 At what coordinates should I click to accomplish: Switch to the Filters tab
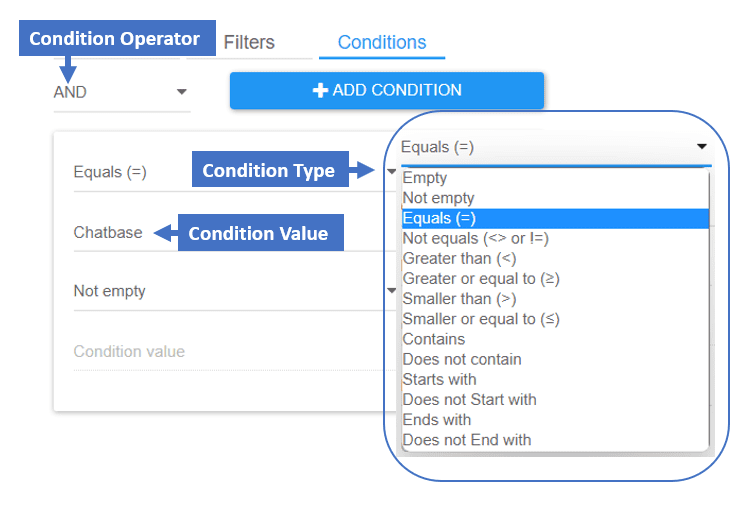(x=249, y=42)
